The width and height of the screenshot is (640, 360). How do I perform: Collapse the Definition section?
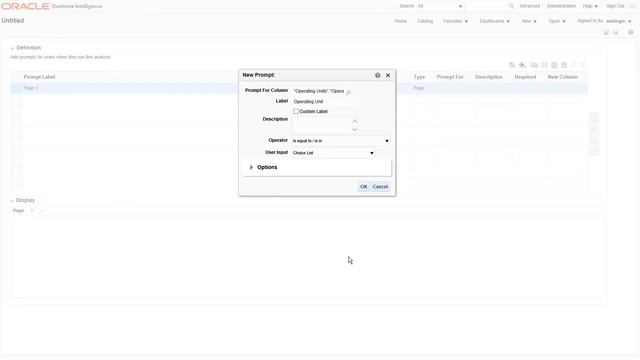coord(12,48)
